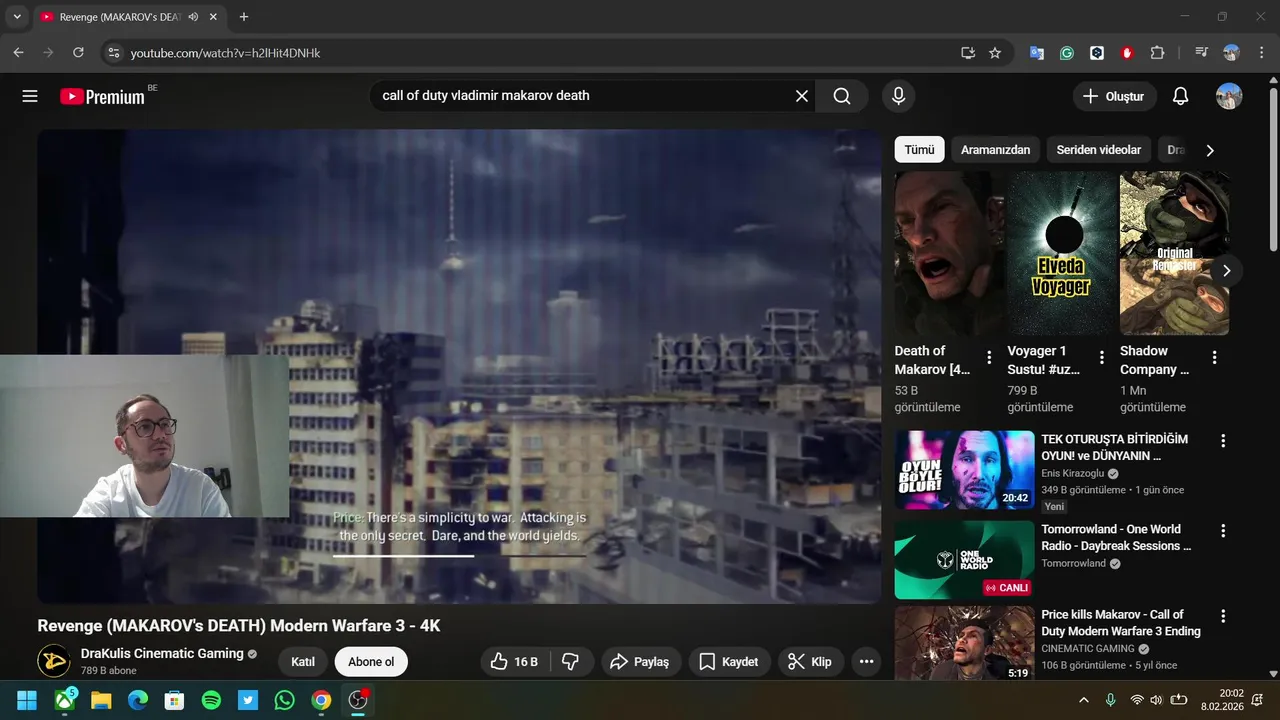Select the Aramanızdan filter chip

tap(995, 150)
